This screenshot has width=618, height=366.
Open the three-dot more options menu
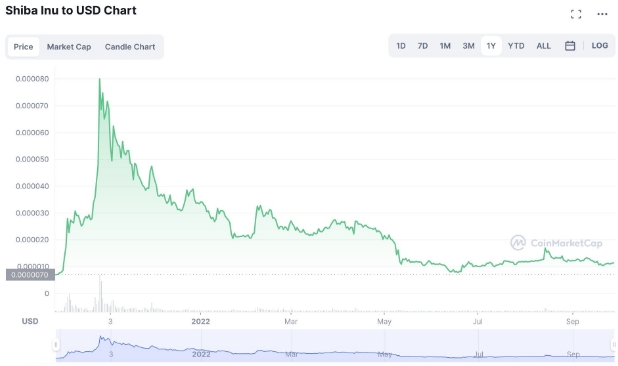pyautogui.click(x=602, y=14)
